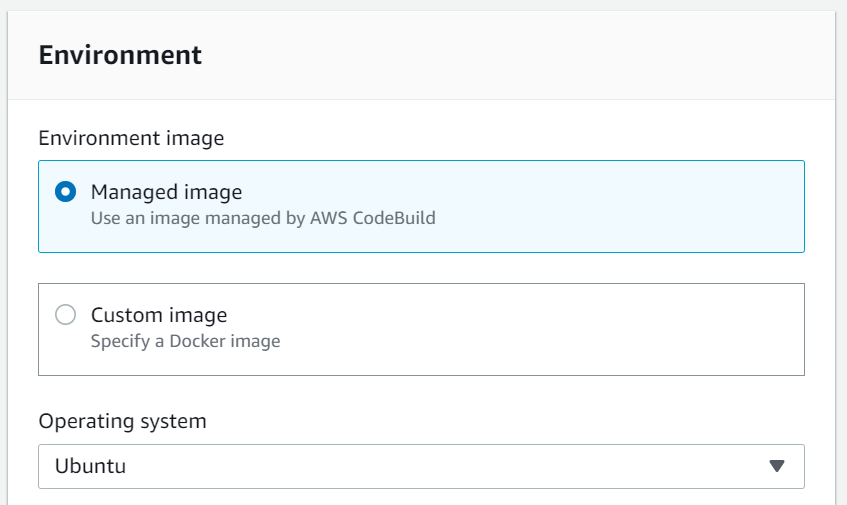Click the "Managed image" option label
The image size is (847, 505).
pos(166,191)
